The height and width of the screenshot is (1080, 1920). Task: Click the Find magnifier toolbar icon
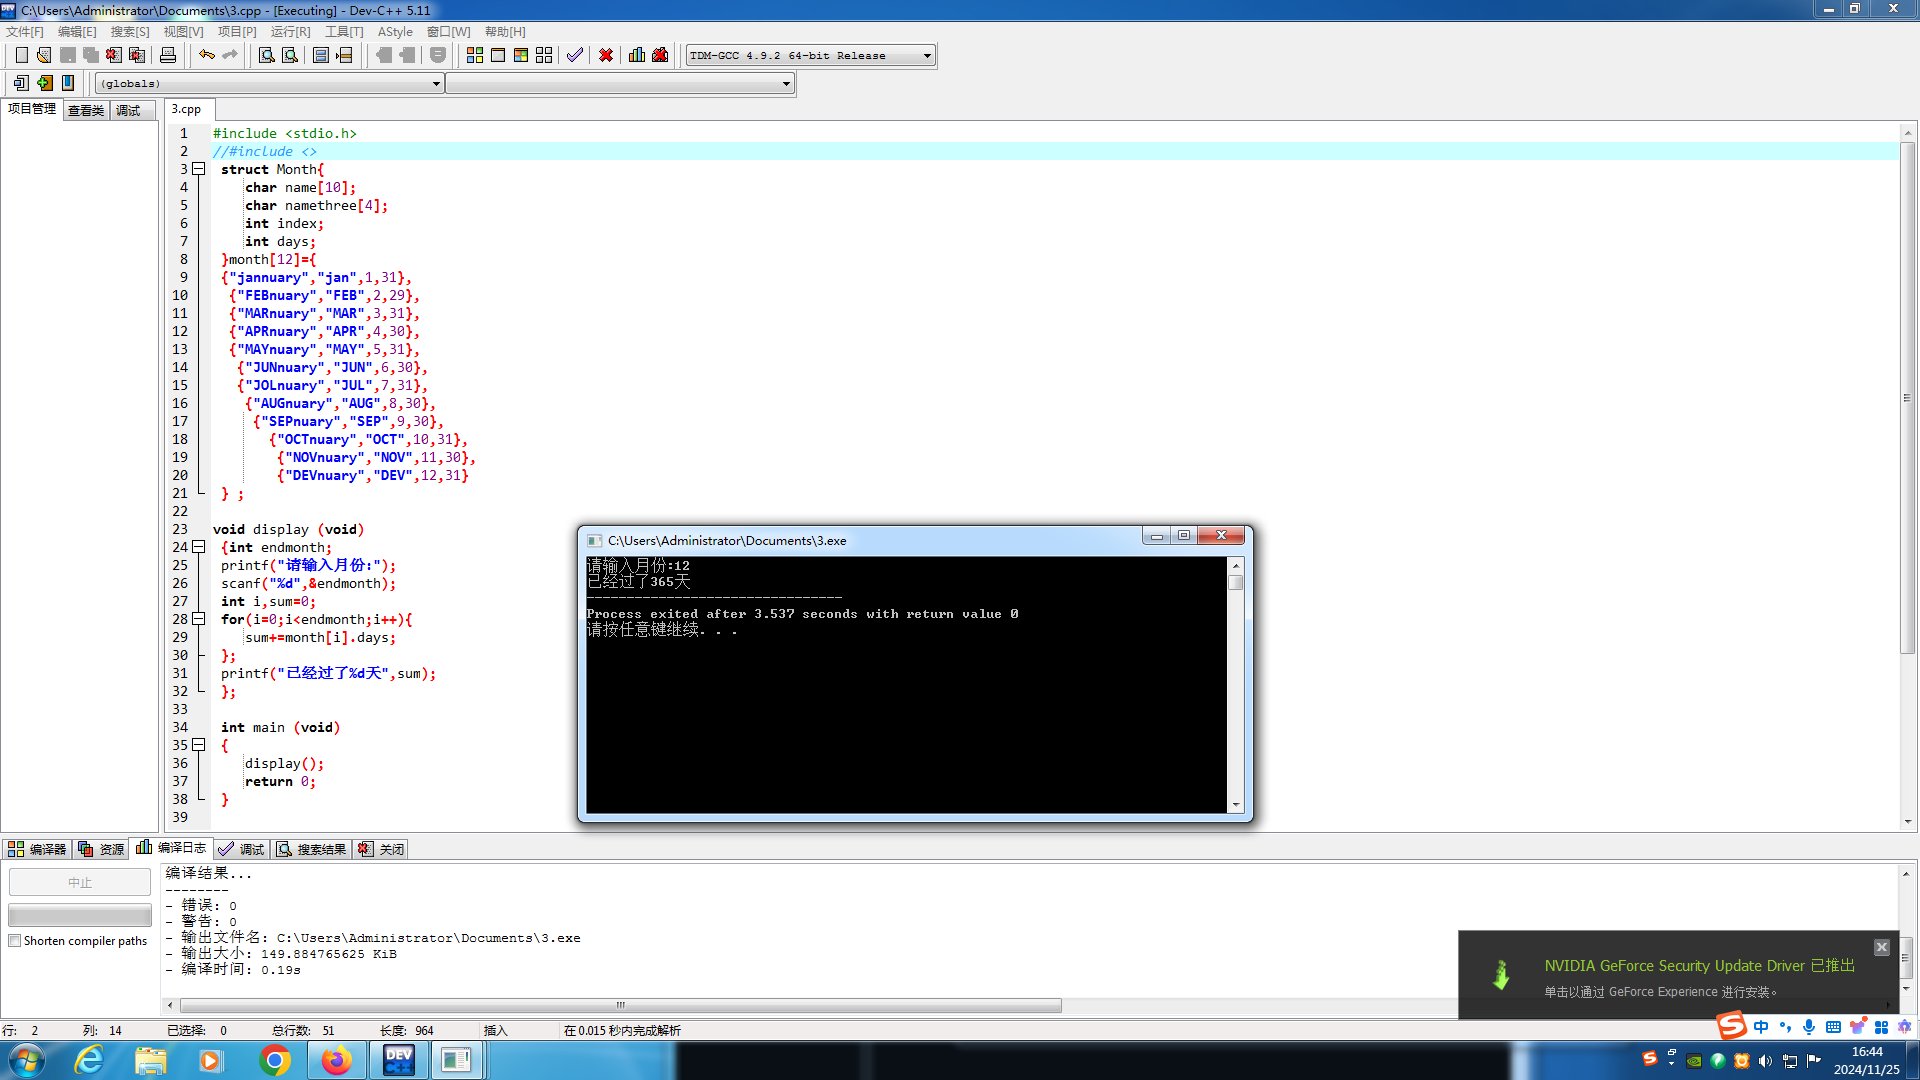coord(266,55)
